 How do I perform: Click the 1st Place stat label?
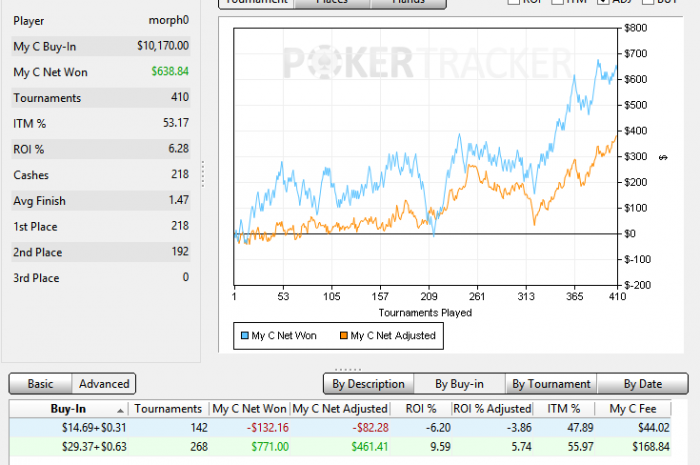tap(35, 227)
